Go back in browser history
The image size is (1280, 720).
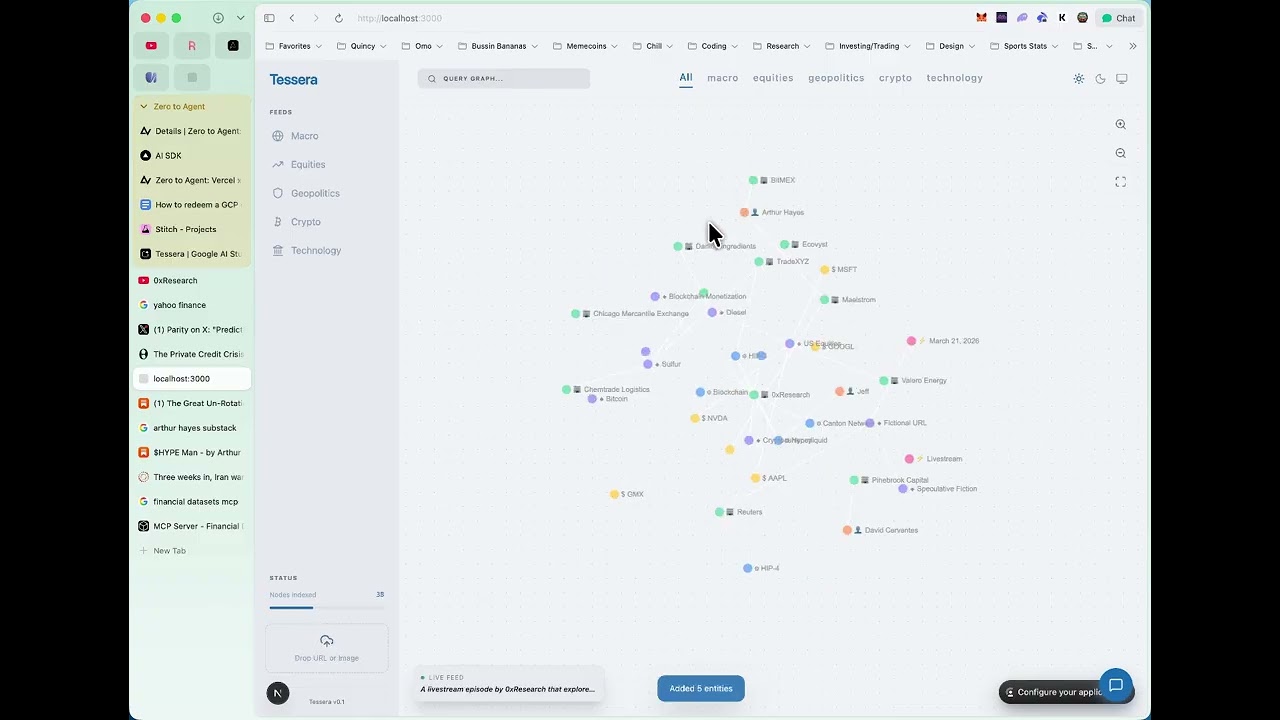pos(292,18)
